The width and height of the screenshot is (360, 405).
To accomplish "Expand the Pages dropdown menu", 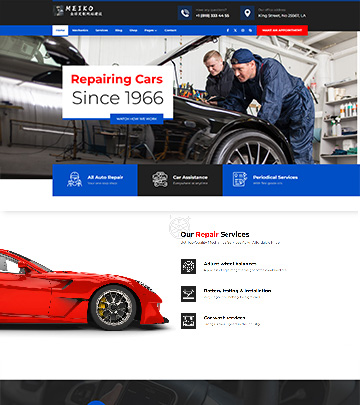I will pos(150,30).
